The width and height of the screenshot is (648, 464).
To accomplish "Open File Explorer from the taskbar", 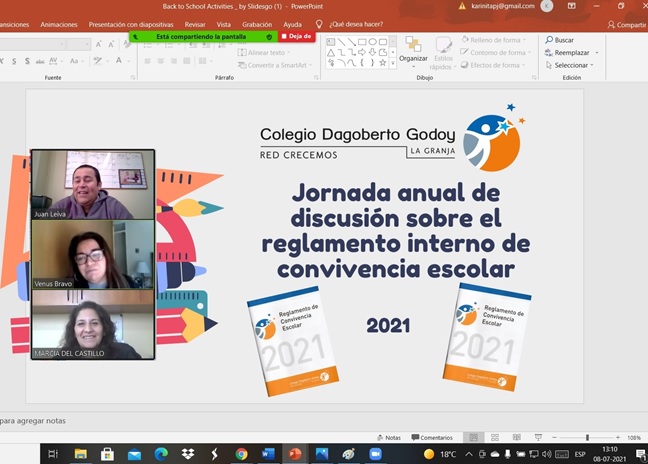I will click(81, 454).
